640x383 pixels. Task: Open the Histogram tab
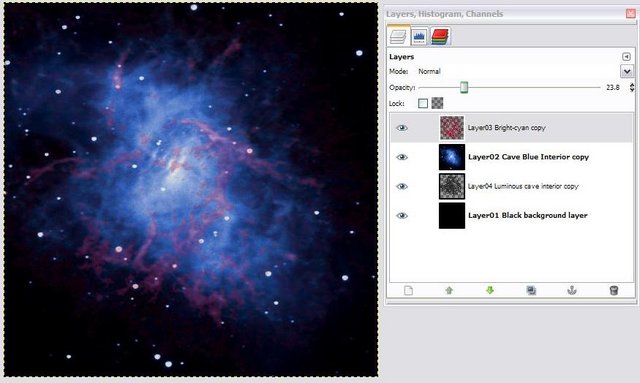419,37
